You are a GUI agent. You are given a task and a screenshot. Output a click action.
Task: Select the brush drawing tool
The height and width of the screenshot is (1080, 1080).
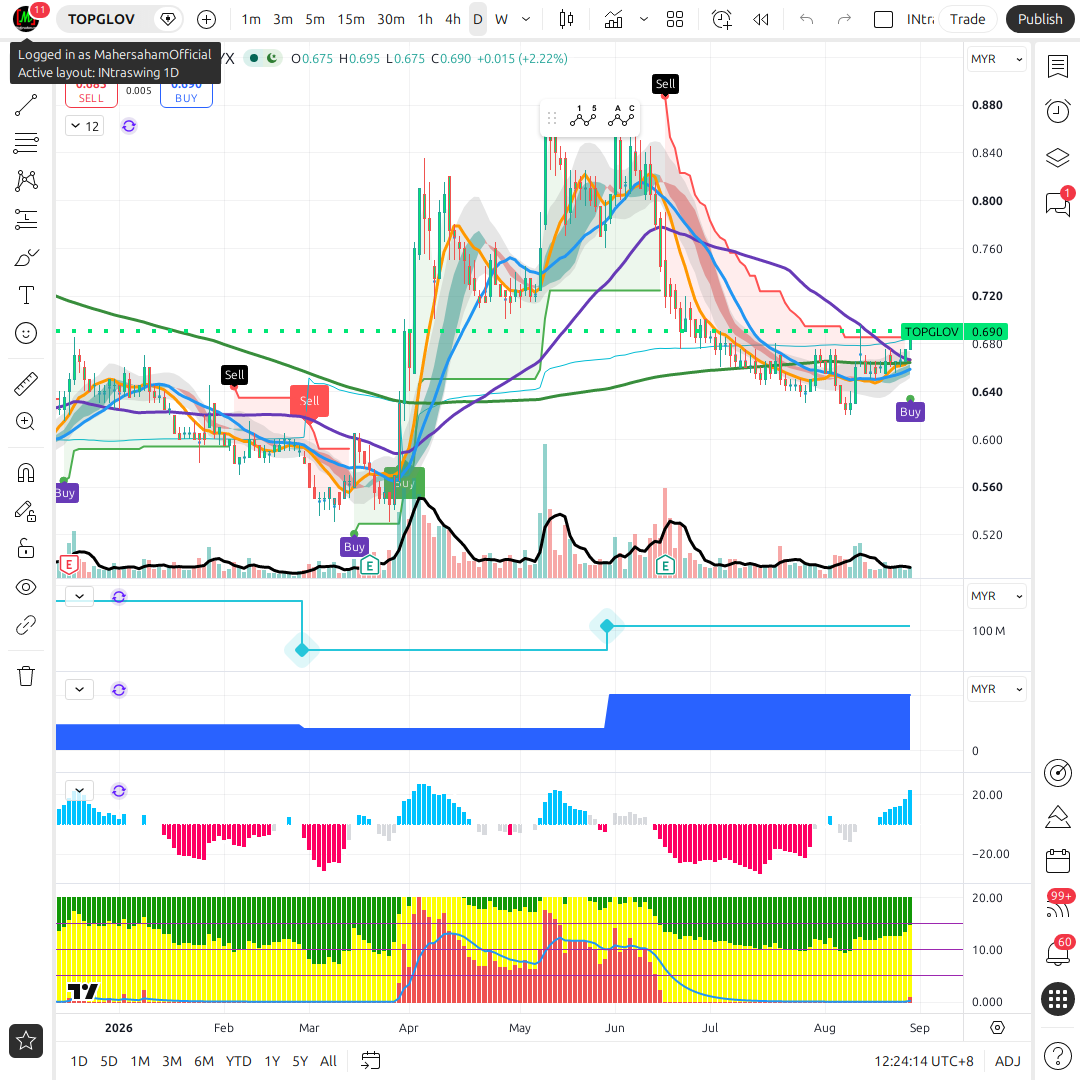(x=26, y=258)
